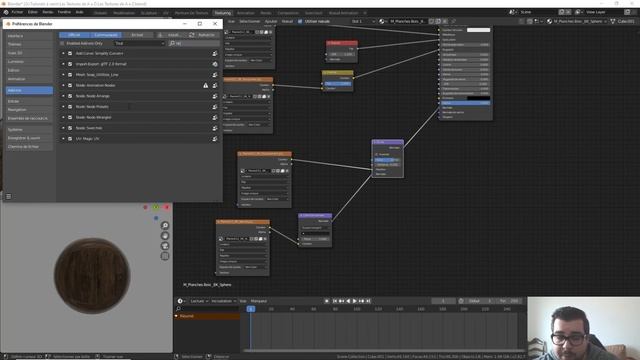The image size is (640, 360).
Task: Enable the Enabled Add-ons Only checkbox
Action: click(x=62, y=43)
